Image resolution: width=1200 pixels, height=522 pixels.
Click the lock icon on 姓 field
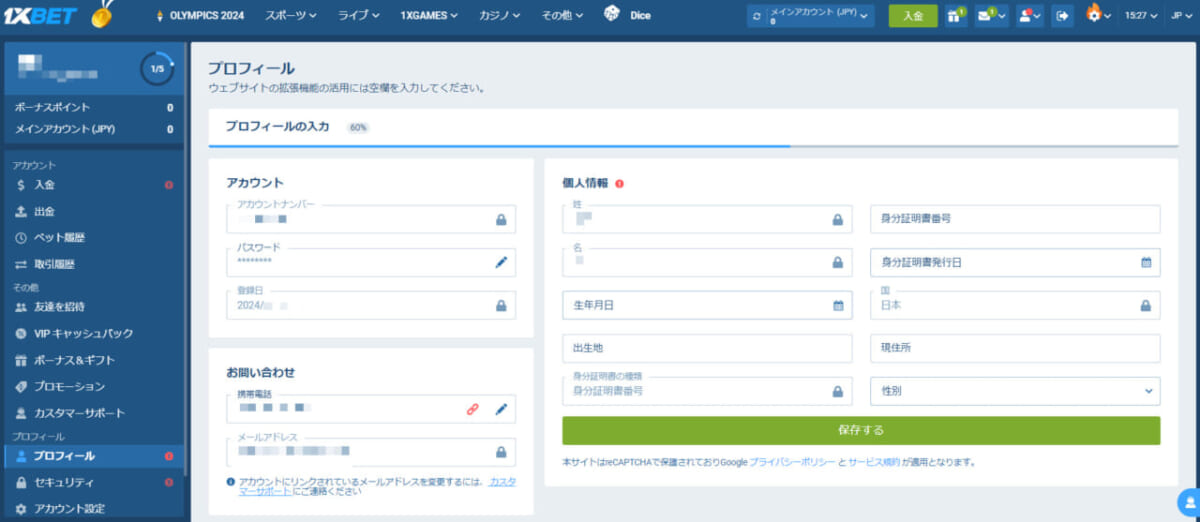point(838,219)
